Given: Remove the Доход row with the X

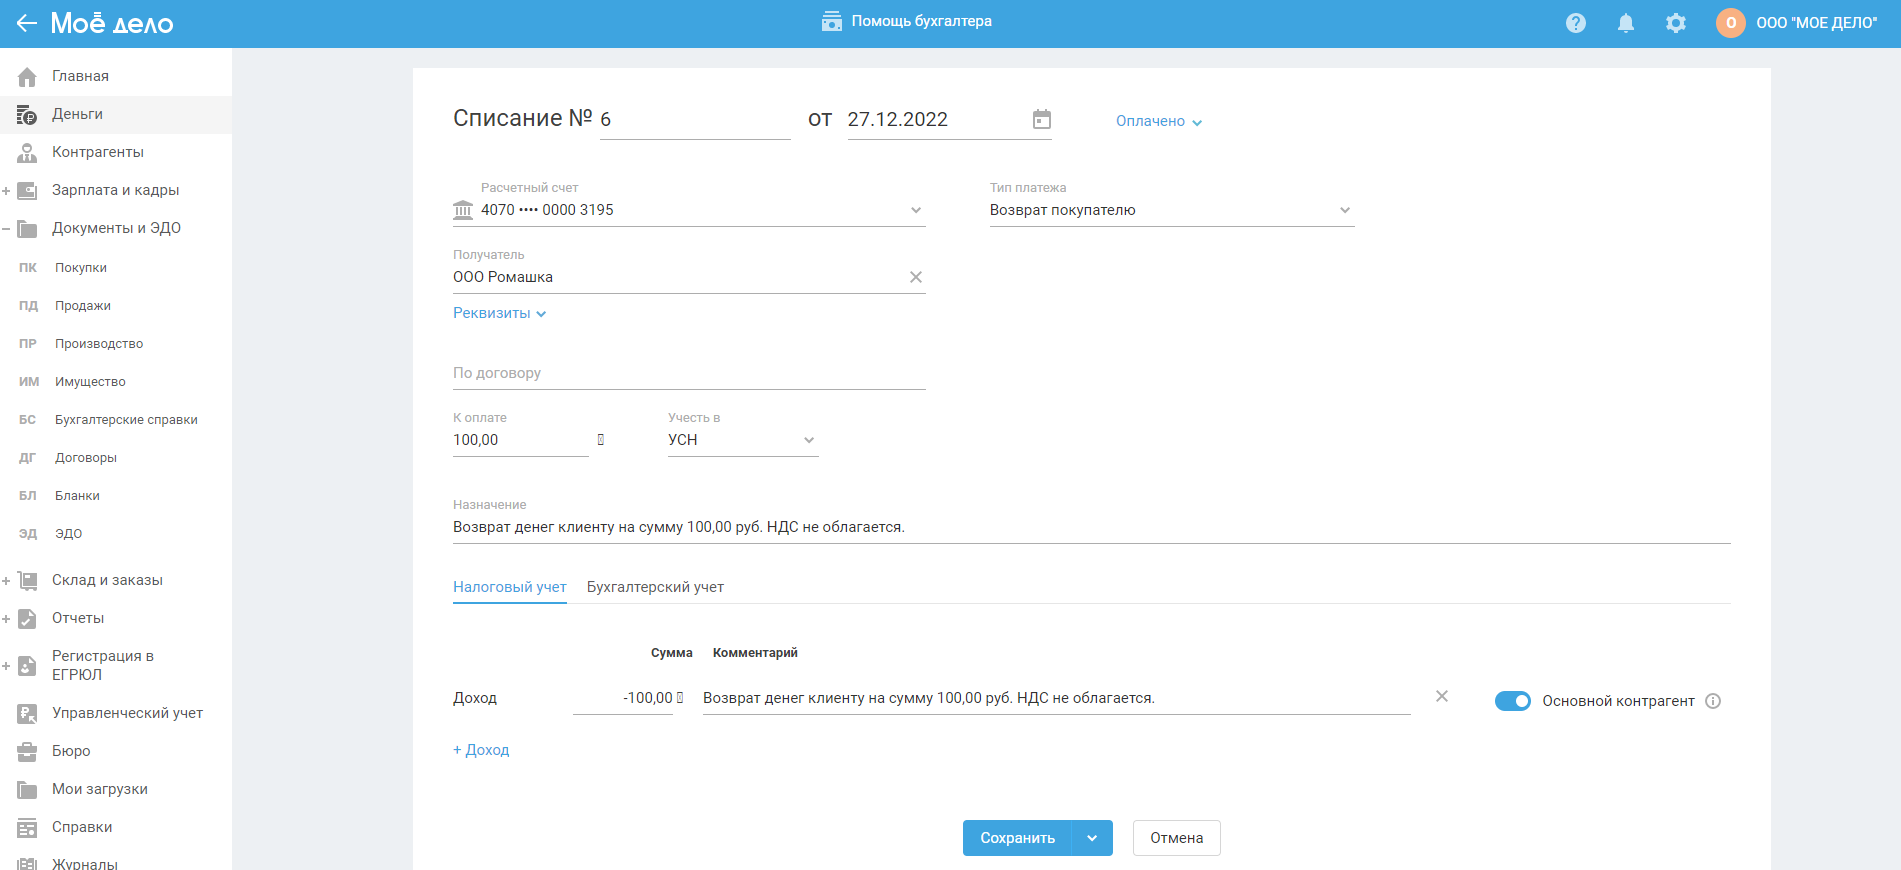Looking at the screenshot, I should 1441,696.
